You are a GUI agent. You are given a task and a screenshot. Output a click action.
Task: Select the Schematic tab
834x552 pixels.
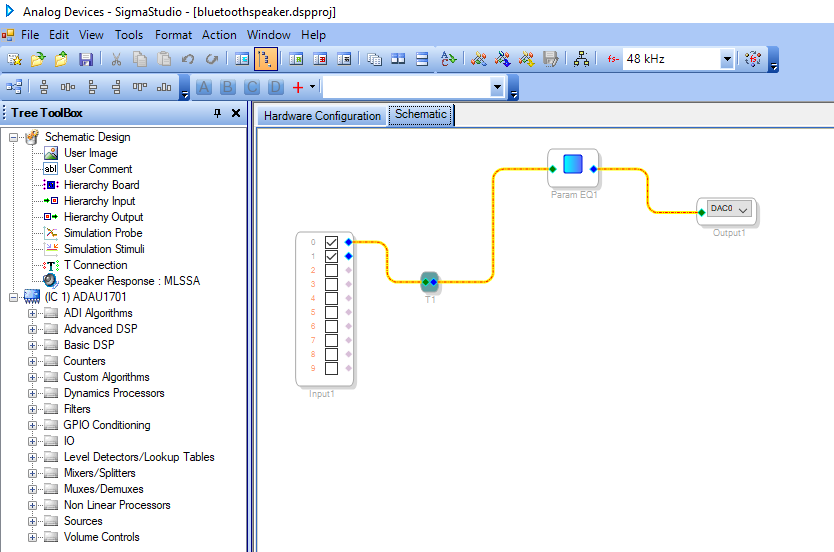pos(421,114)
